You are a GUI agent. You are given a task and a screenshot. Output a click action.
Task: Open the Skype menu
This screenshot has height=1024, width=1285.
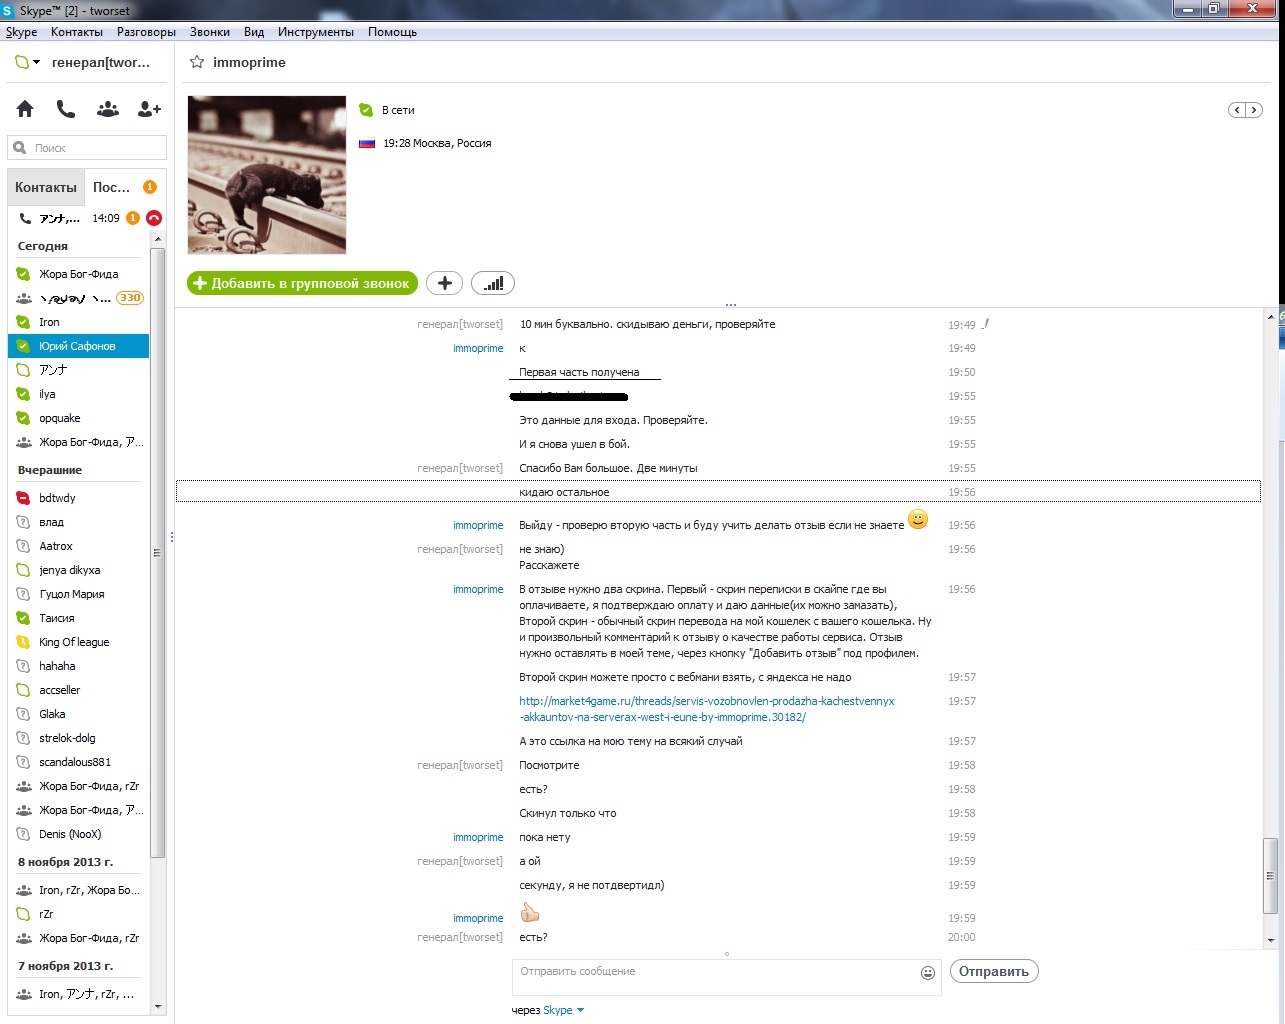click(x=21, y=32)
